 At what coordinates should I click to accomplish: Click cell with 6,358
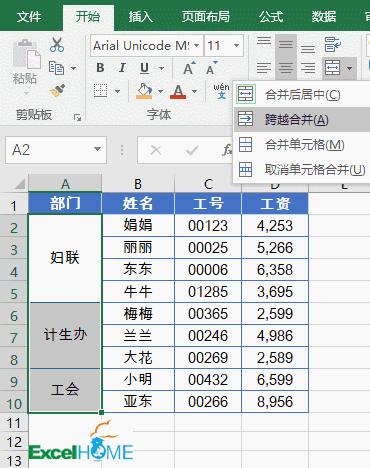[x=275, y=269]
